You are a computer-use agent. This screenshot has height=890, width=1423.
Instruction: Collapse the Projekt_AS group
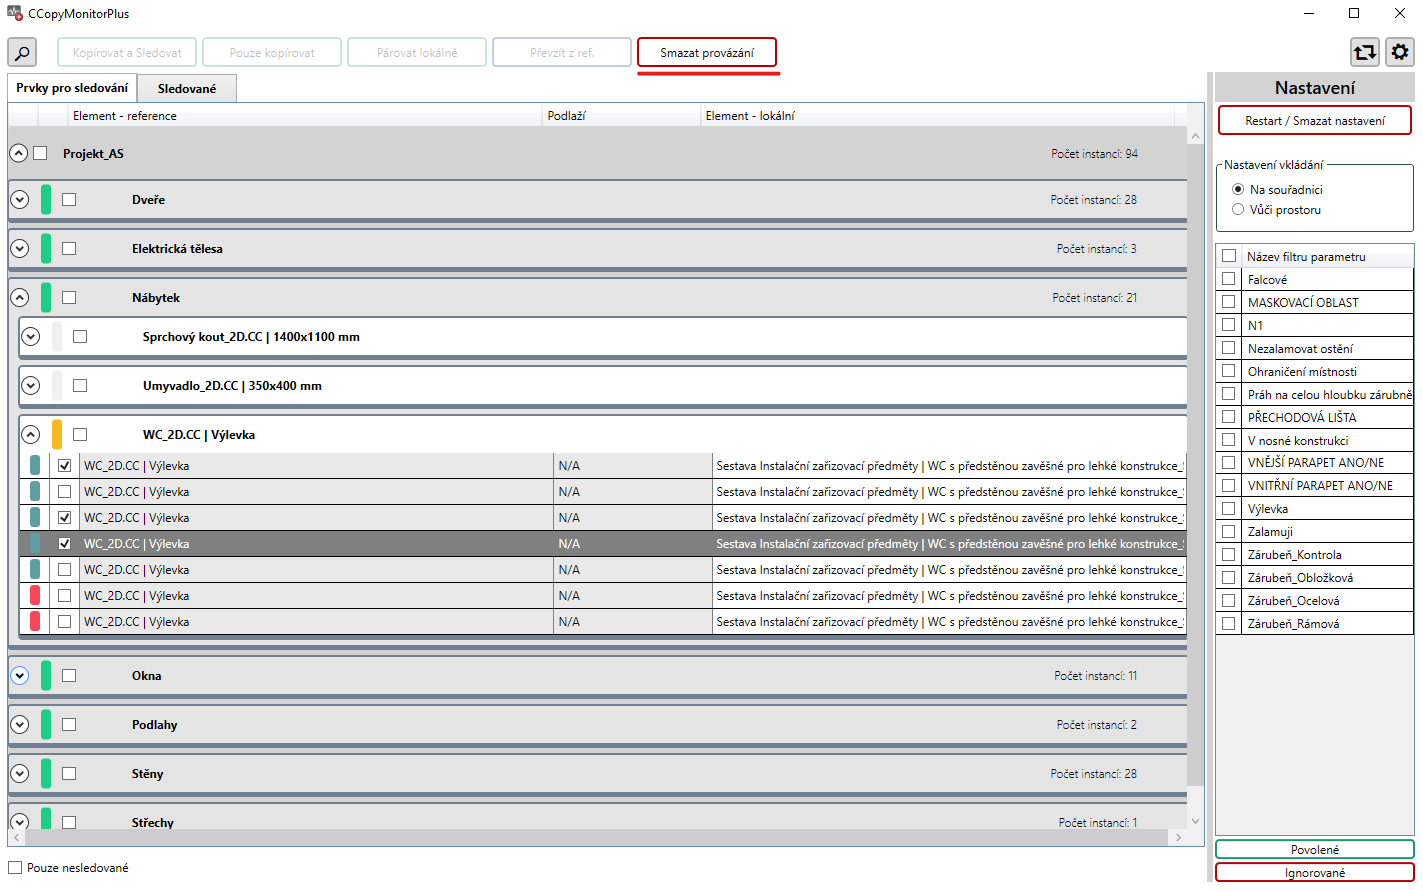click(19, 153)
